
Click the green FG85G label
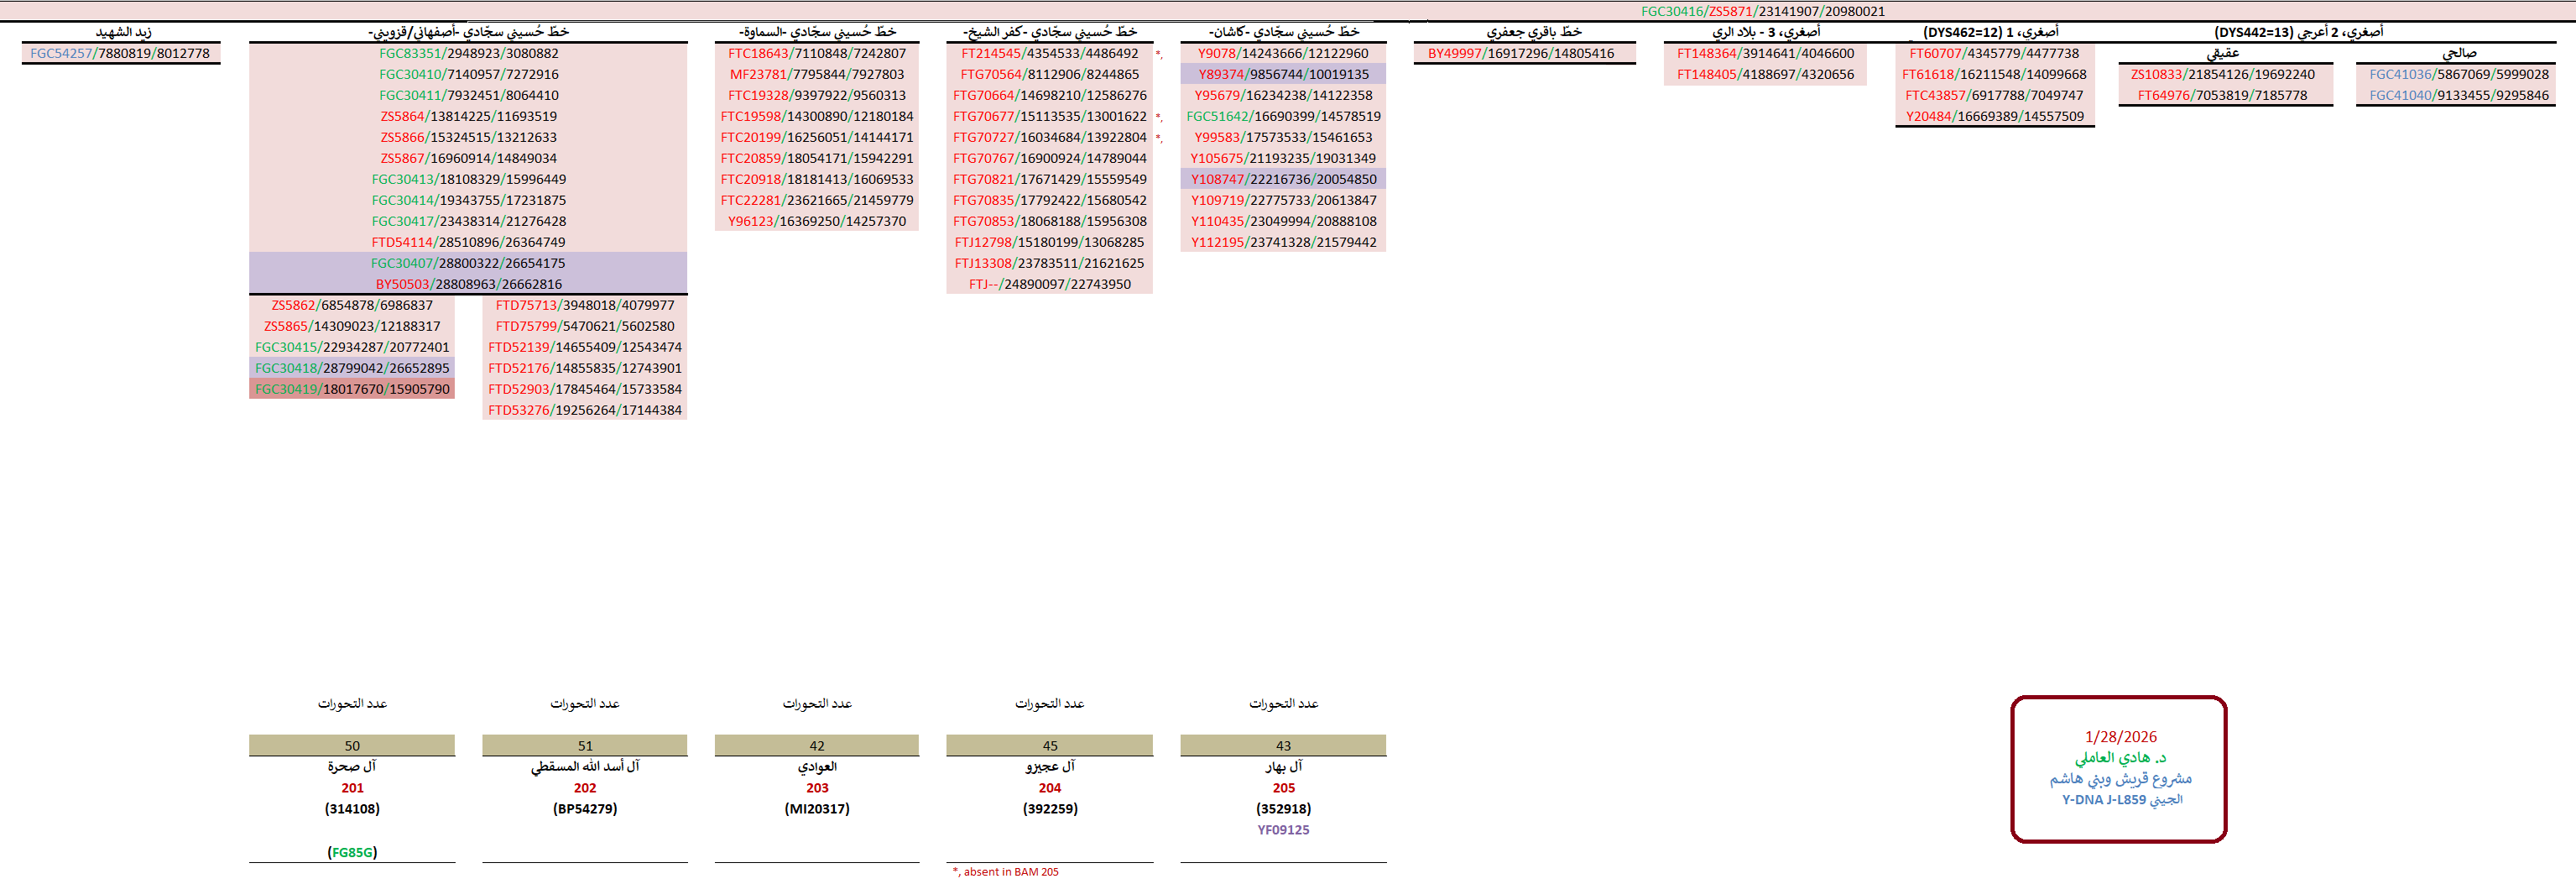point(352,853)
